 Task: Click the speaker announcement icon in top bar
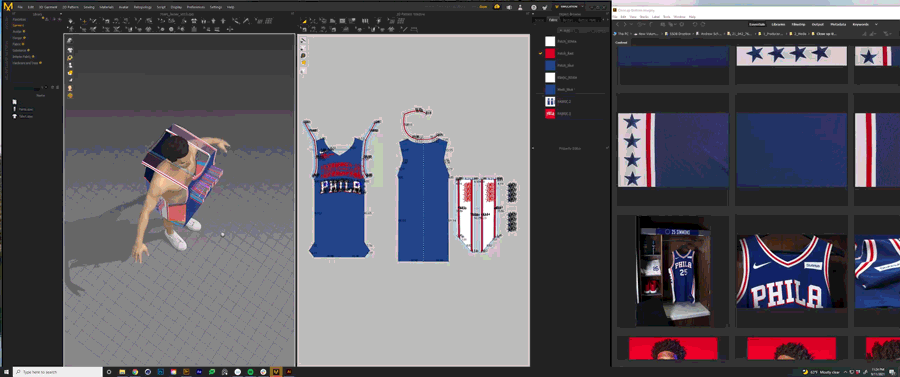coord(510,7)
